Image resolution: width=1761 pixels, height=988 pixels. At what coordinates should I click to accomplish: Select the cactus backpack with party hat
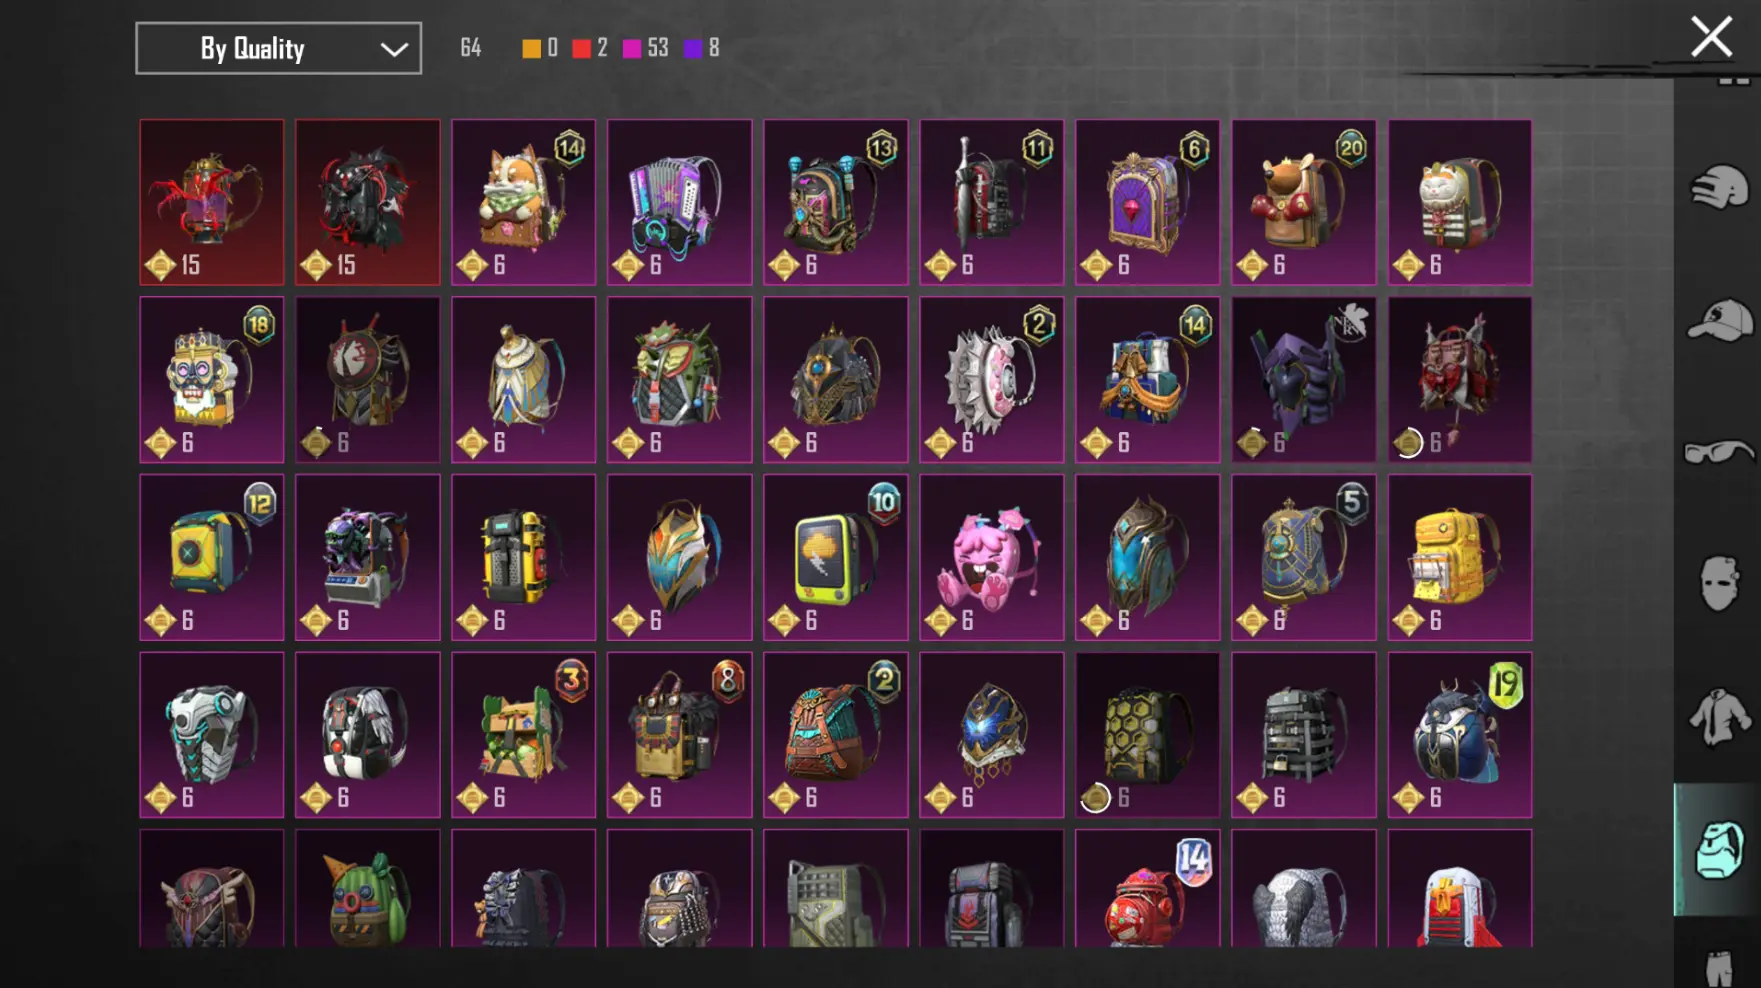point(367,888)
